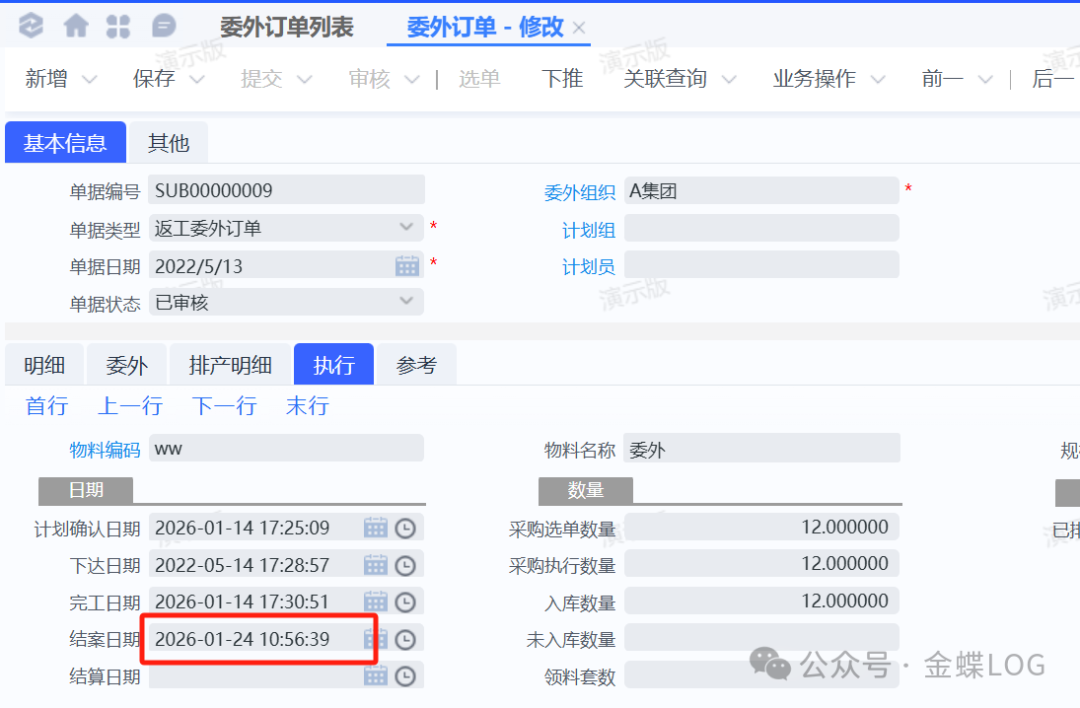Open calendar picker for 完工日期
This screenshot has width=1080, height=708.
point(375,603)
